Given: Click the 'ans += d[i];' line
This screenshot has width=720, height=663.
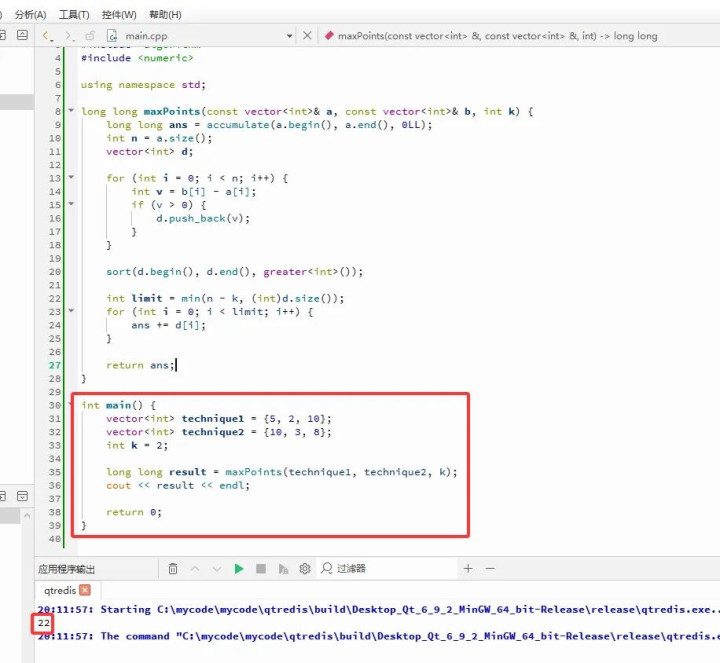Looking at the screenshot, I should coord(168,326).
